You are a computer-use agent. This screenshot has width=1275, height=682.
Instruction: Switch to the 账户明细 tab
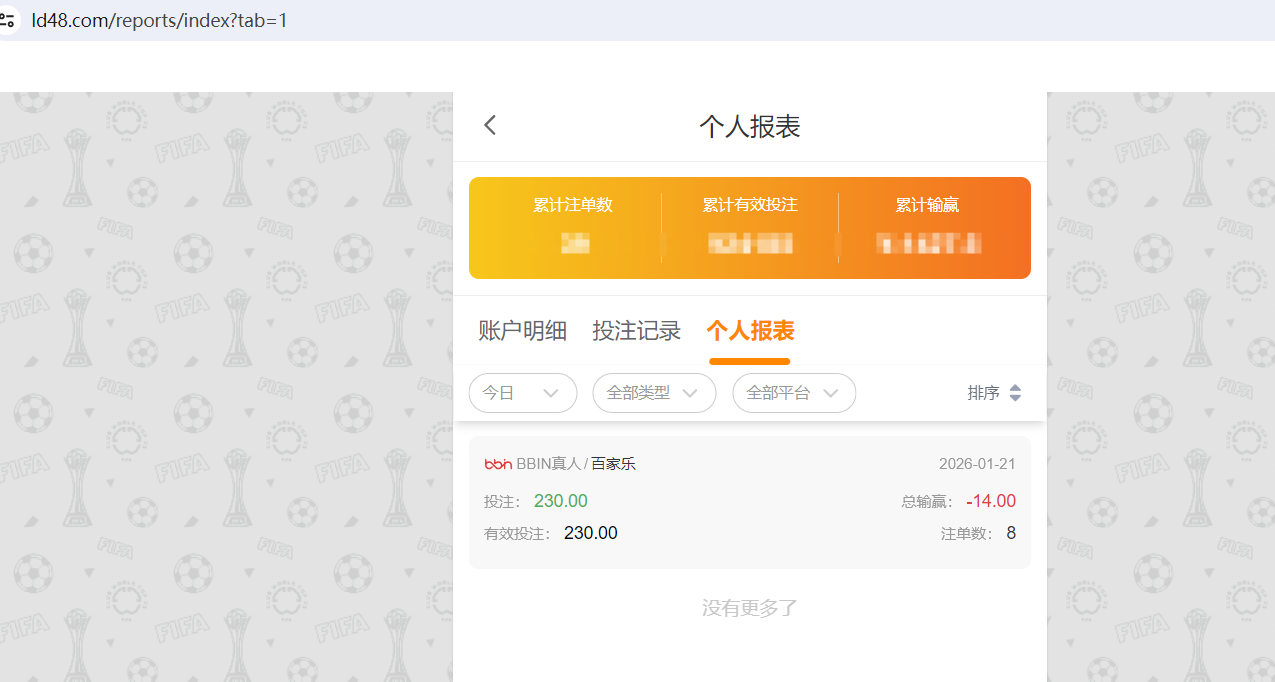point(522,330)
